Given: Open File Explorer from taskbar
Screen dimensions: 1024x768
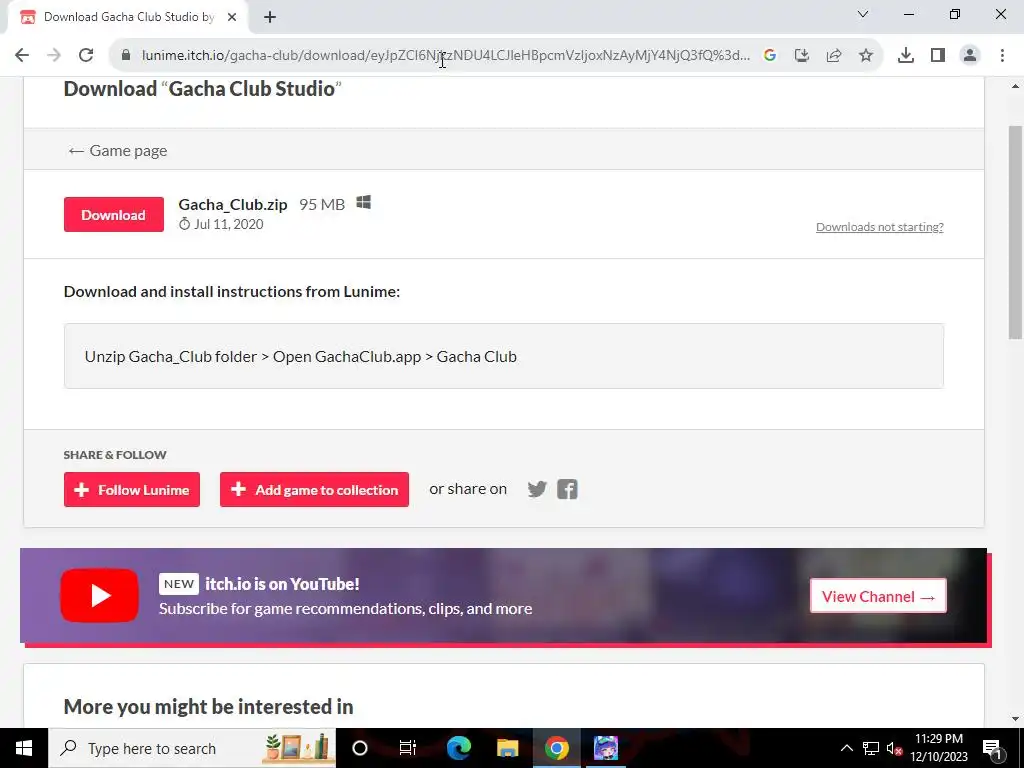Looking at the screenshot, I should 507,748.
